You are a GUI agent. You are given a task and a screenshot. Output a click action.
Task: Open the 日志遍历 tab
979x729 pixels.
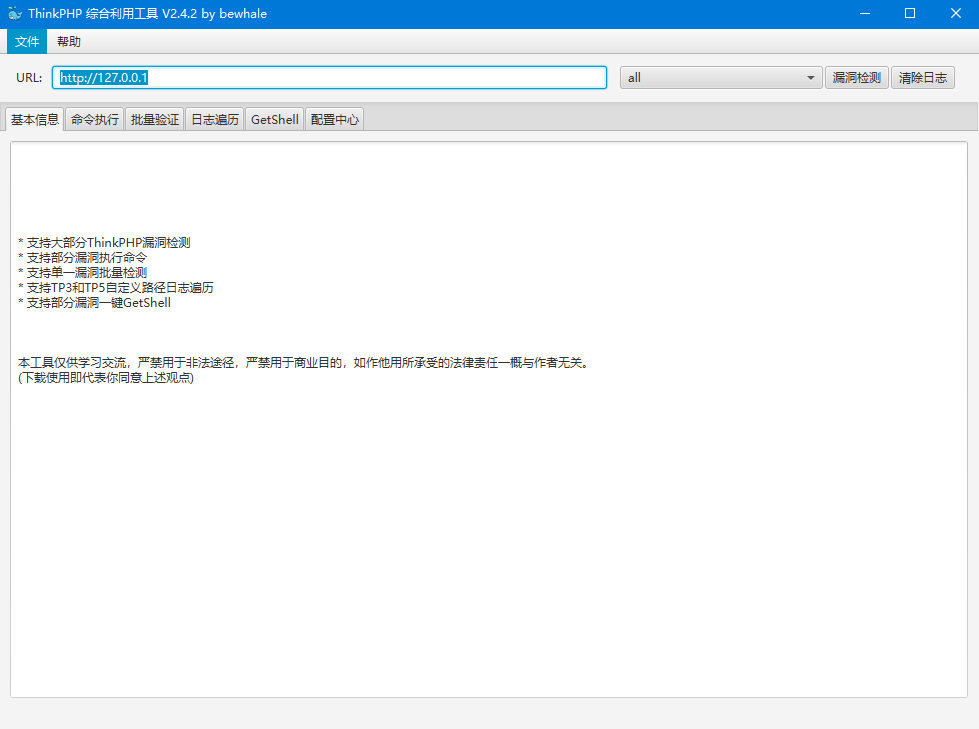(214, 118)
